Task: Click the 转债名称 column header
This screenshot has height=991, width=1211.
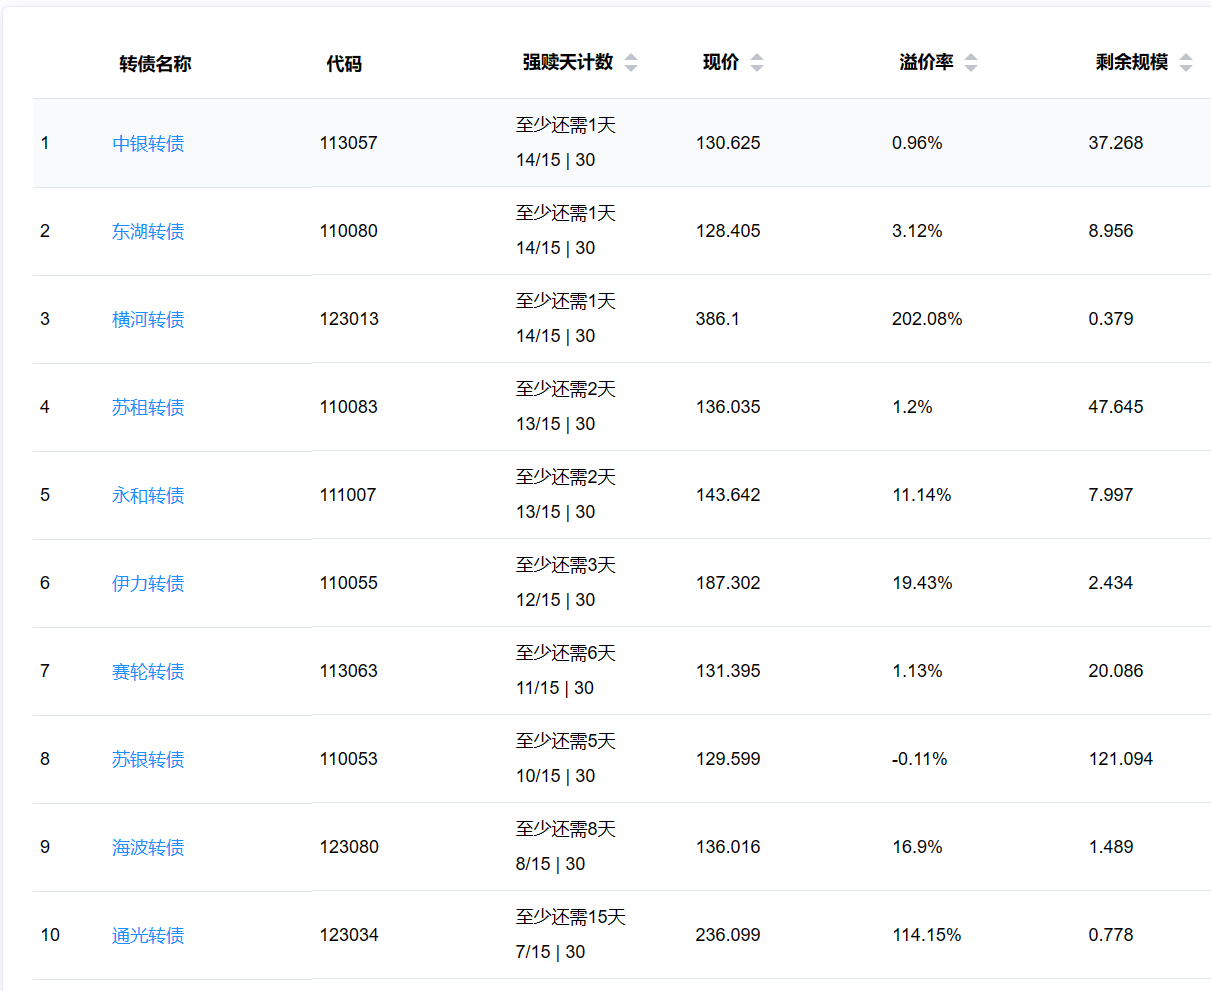Action: pos(155,64)
